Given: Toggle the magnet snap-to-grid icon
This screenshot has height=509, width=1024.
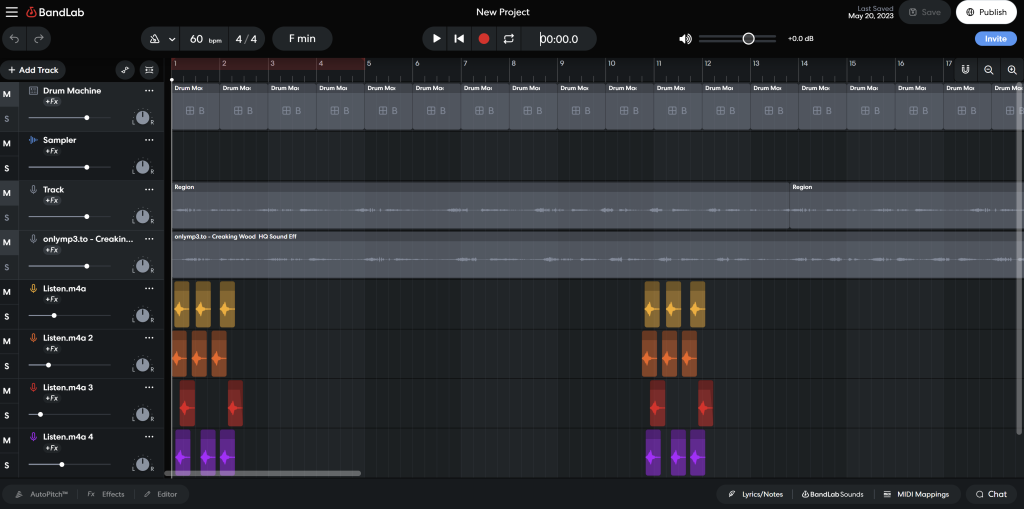Looking at the screenshot, I should pos(965,70).
